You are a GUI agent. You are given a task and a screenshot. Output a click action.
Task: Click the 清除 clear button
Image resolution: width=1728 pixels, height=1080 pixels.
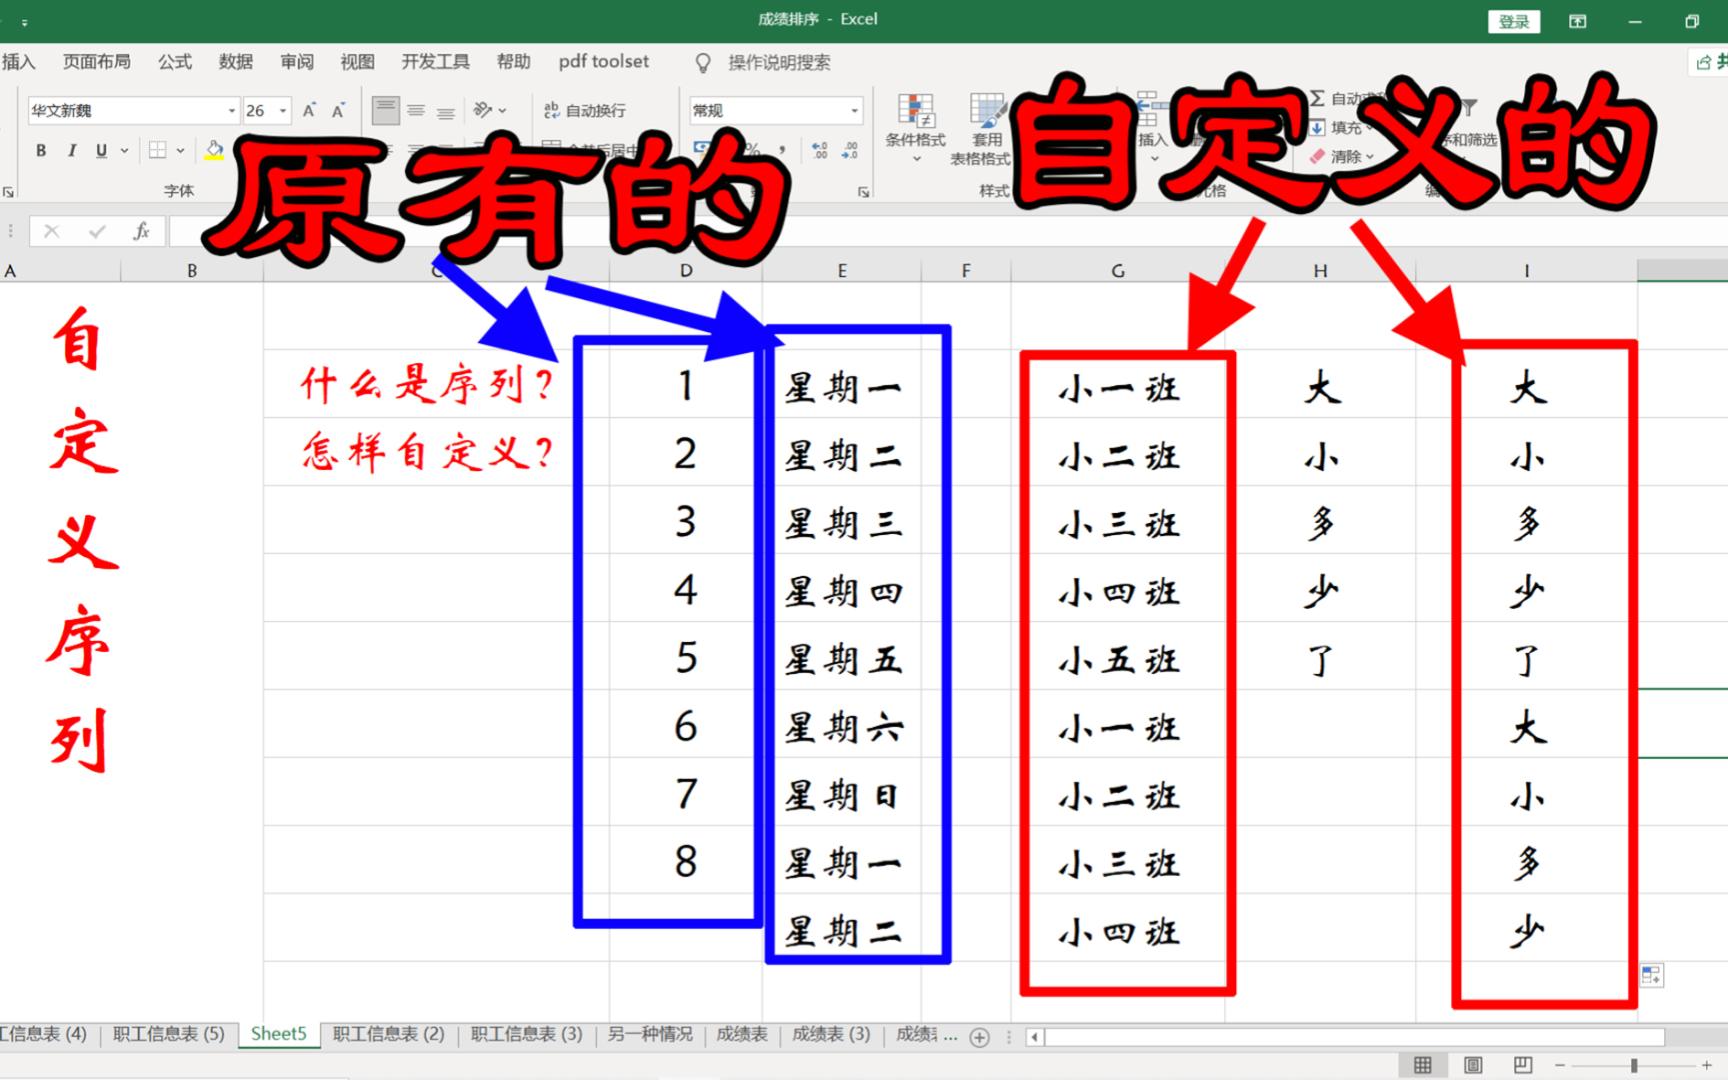(x=1340, y=156)
